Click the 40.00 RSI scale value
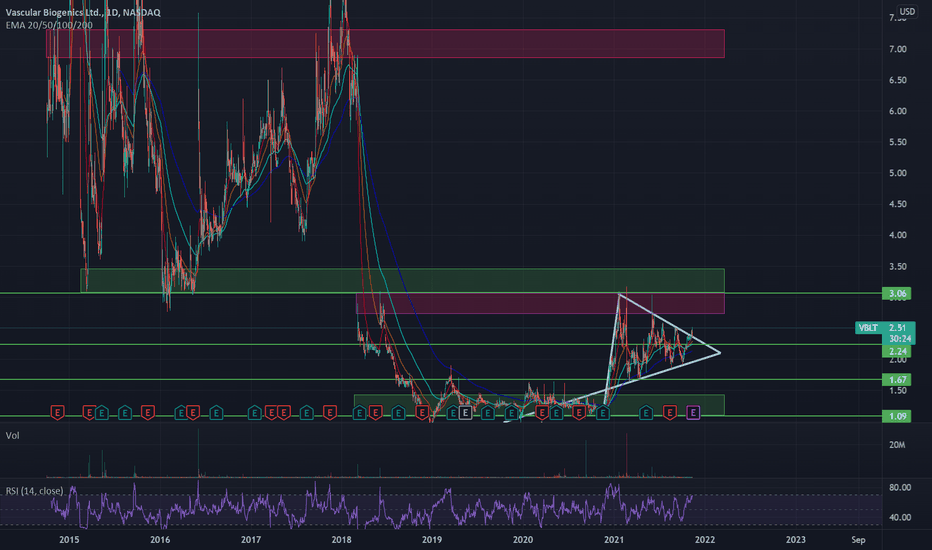The width and height of the screenshot is (932, 550). coord(900,517)
